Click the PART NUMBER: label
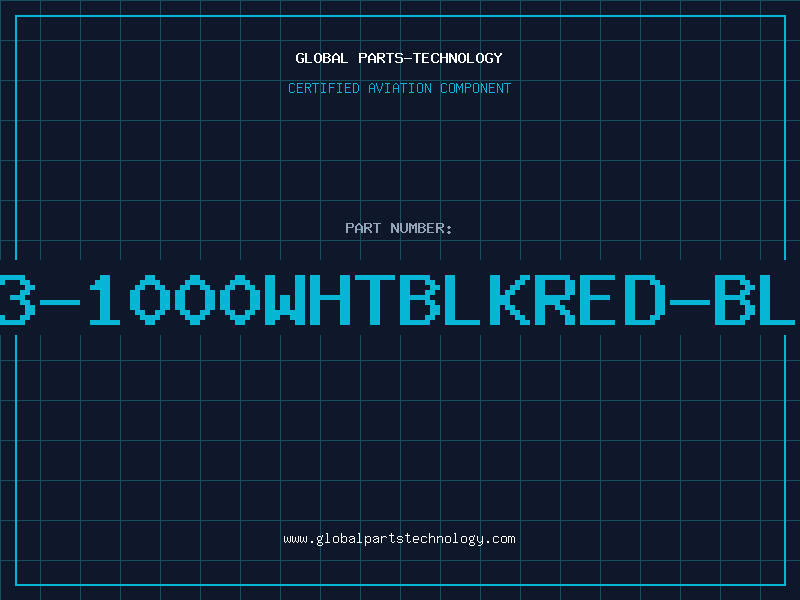Image resolution: width=800 pixels, height=600 pixels. 399,228
